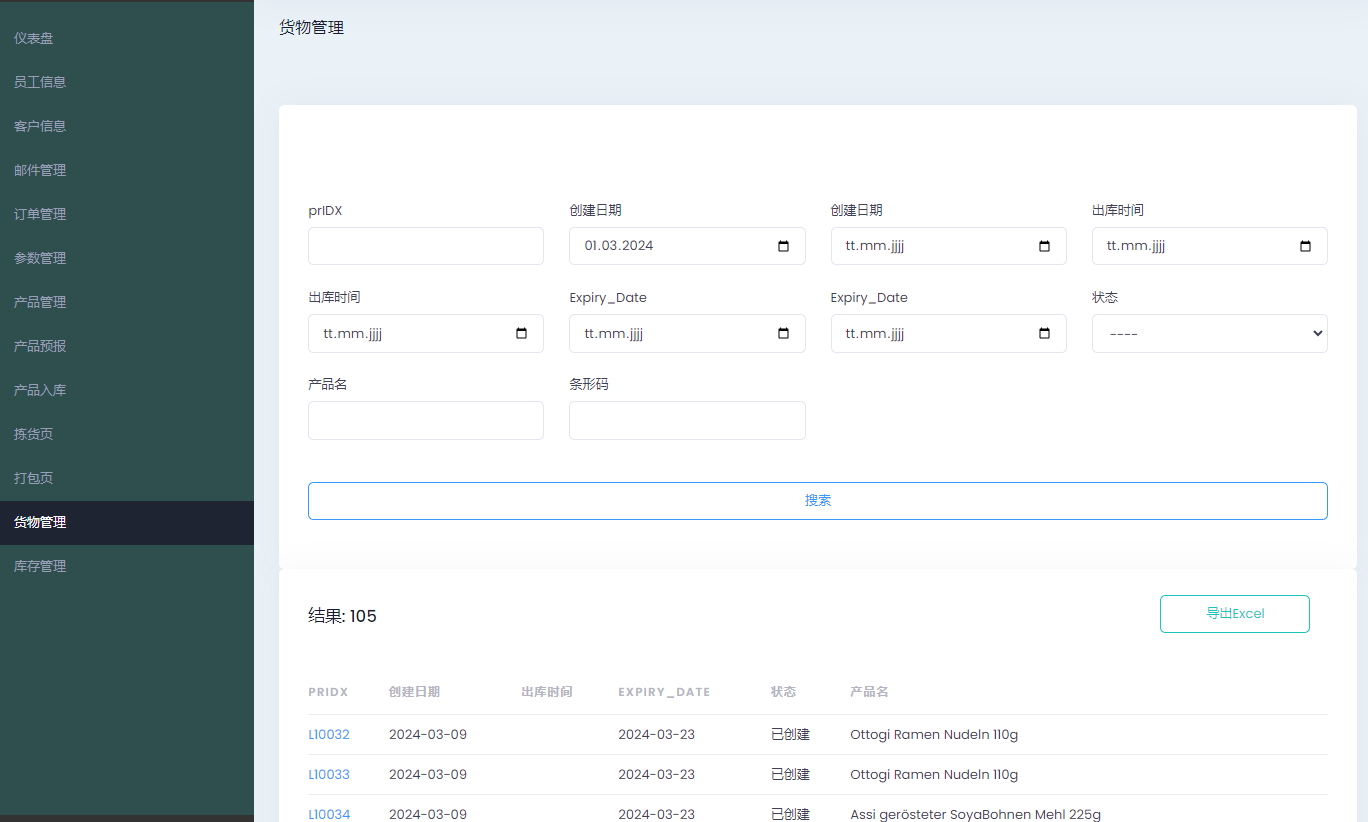Click PRIDX column header
1368x822 pixels.
tap(328, 692)
